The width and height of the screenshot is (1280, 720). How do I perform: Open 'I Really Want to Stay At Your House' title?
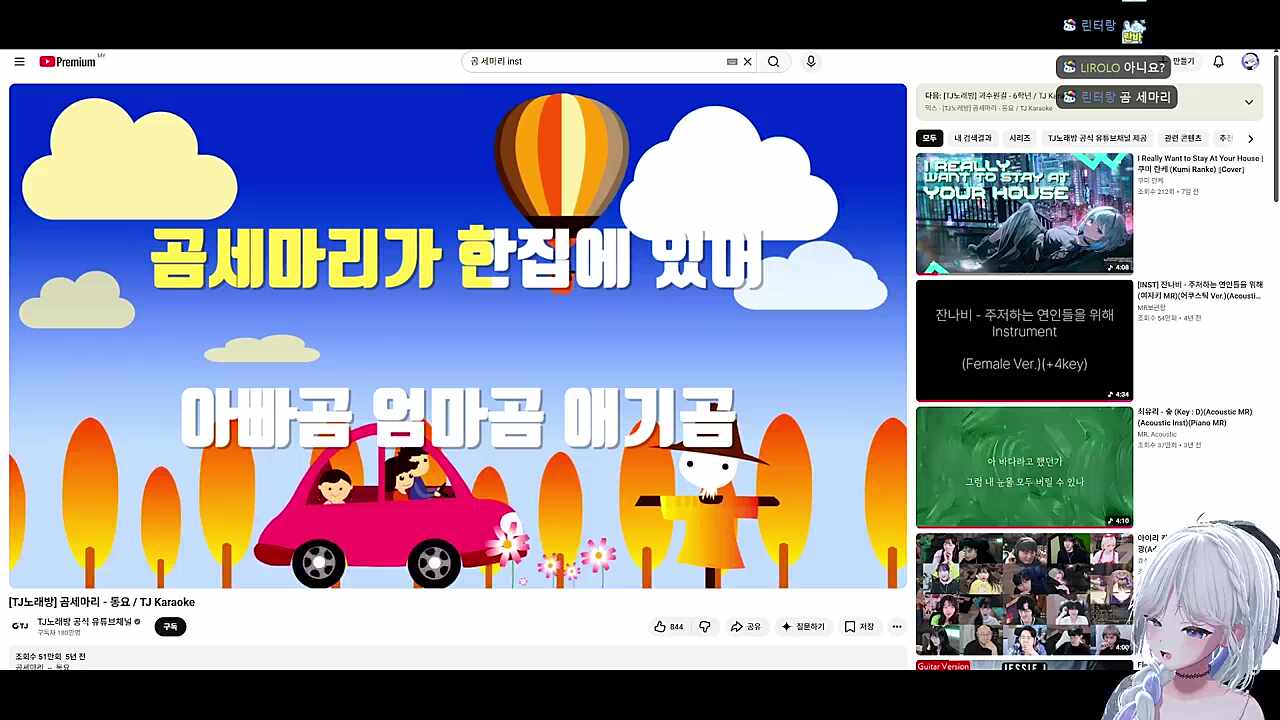[1200, 164]
